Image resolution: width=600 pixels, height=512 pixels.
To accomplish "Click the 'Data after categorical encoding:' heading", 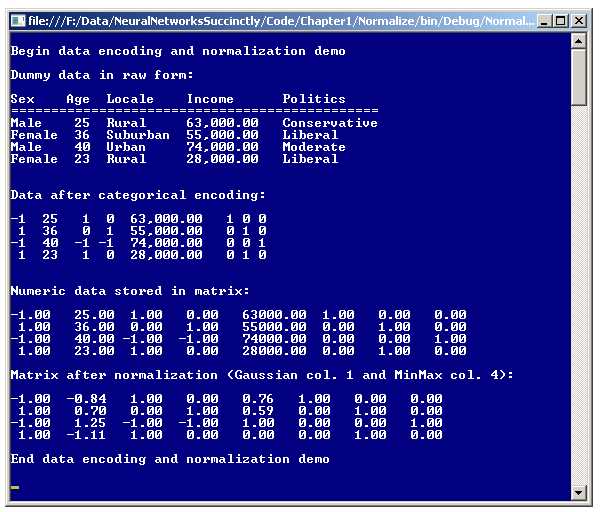I will [138, 195].
